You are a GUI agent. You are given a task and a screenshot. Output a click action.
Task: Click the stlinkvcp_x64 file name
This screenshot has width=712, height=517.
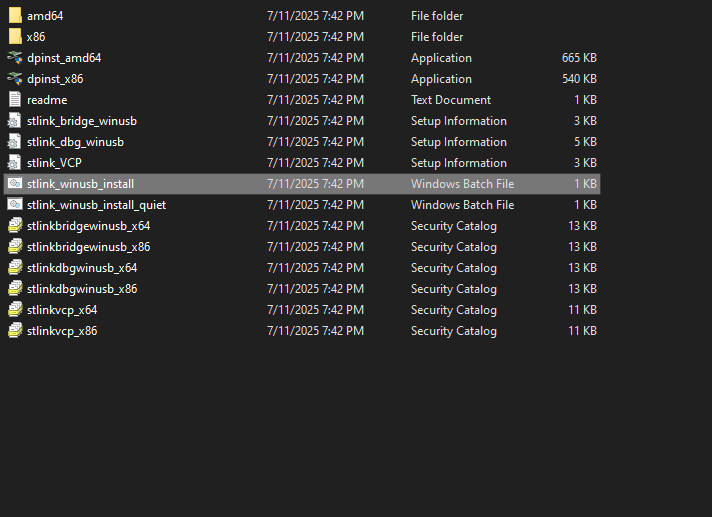coord(62,310)
